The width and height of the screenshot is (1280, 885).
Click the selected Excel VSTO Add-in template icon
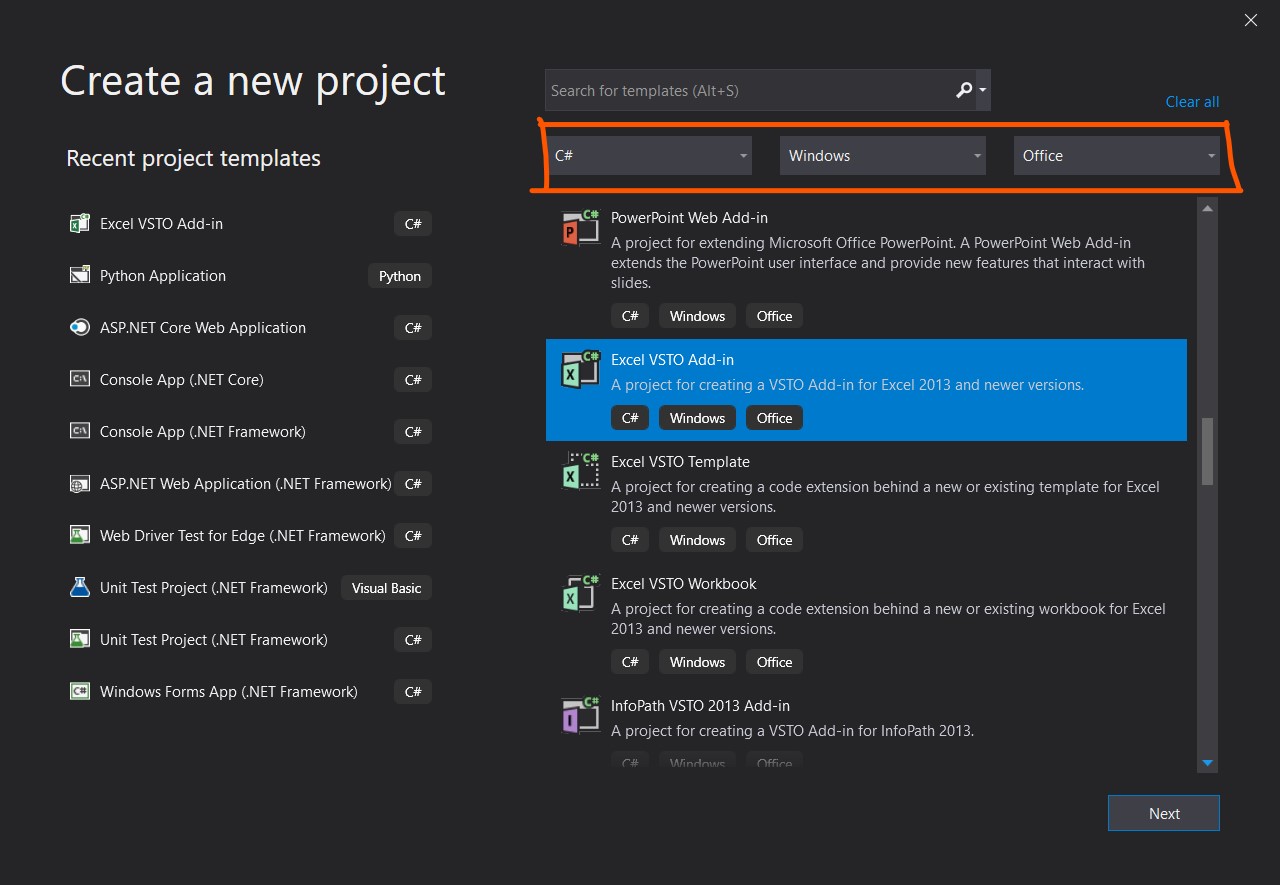point(580,370)
